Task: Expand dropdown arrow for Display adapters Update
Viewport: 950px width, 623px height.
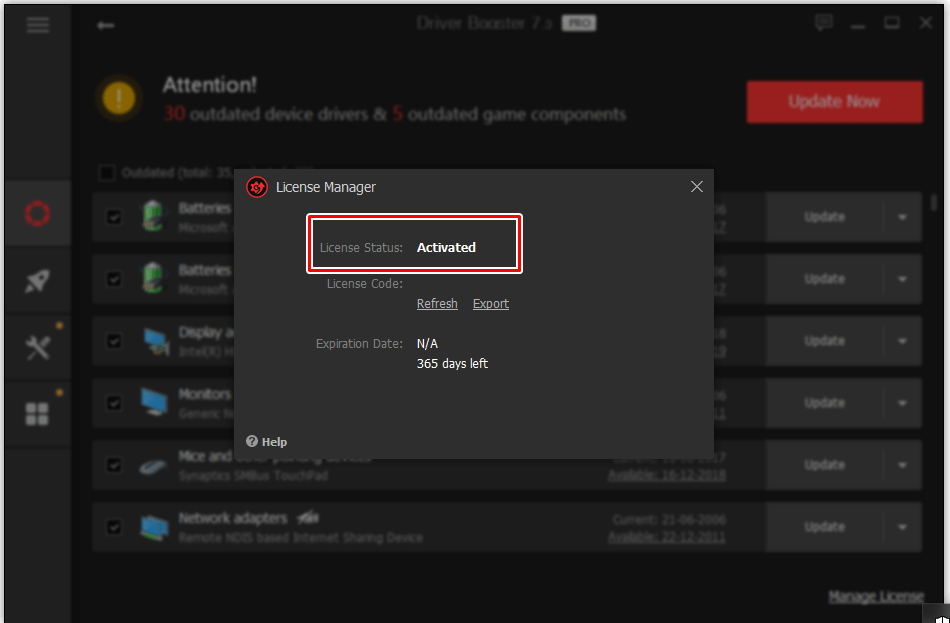Action: [x=902, y=341]
